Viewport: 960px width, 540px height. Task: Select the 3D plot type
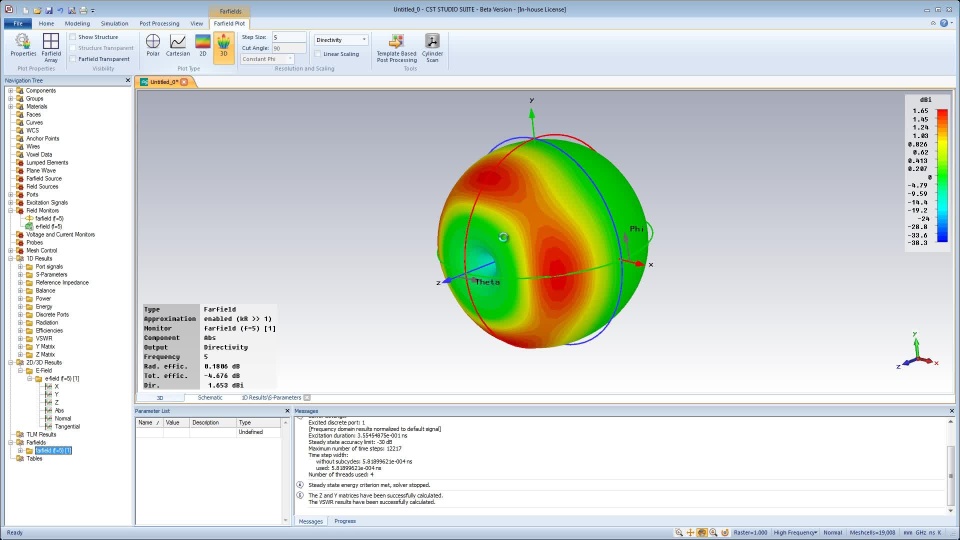pos(223,47)
